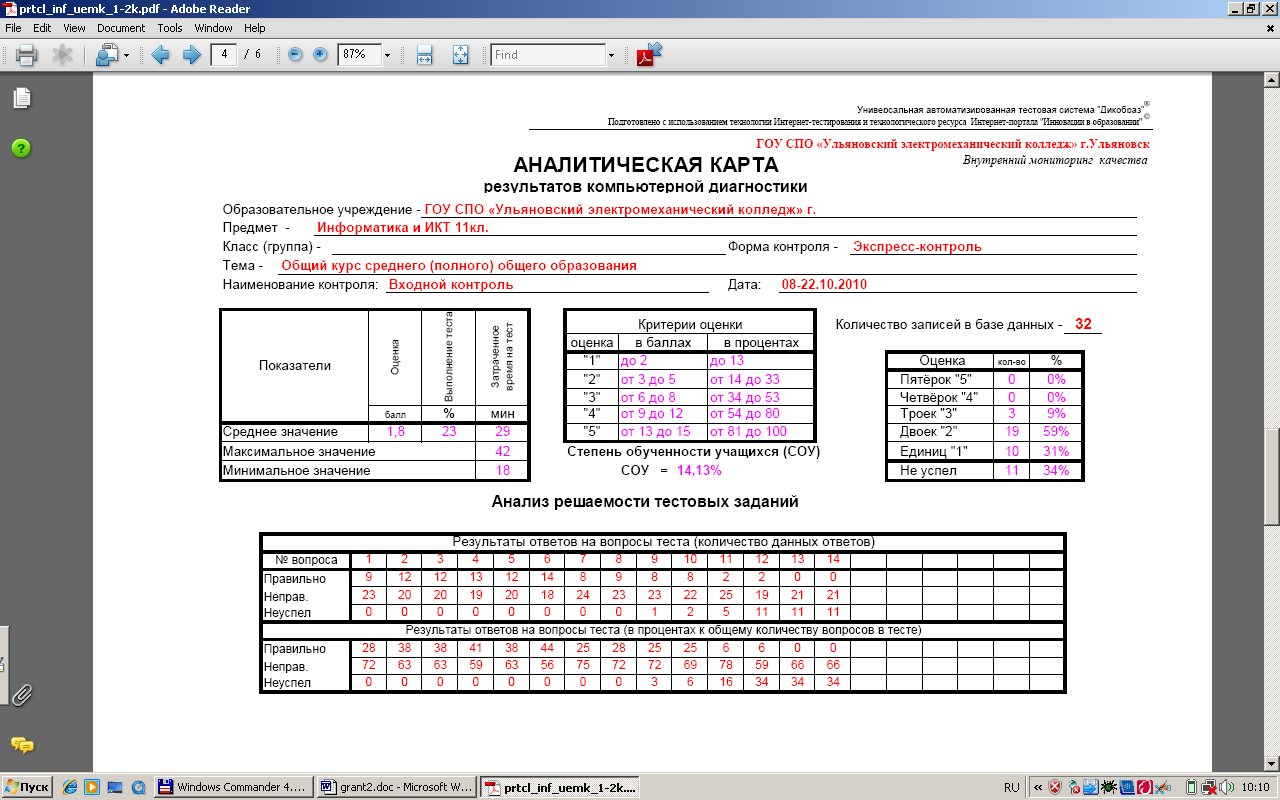The width and height of the screenshot is (1280, 800).
Task: Click the Показатели table header cell
Action: (x=294, y=365)
